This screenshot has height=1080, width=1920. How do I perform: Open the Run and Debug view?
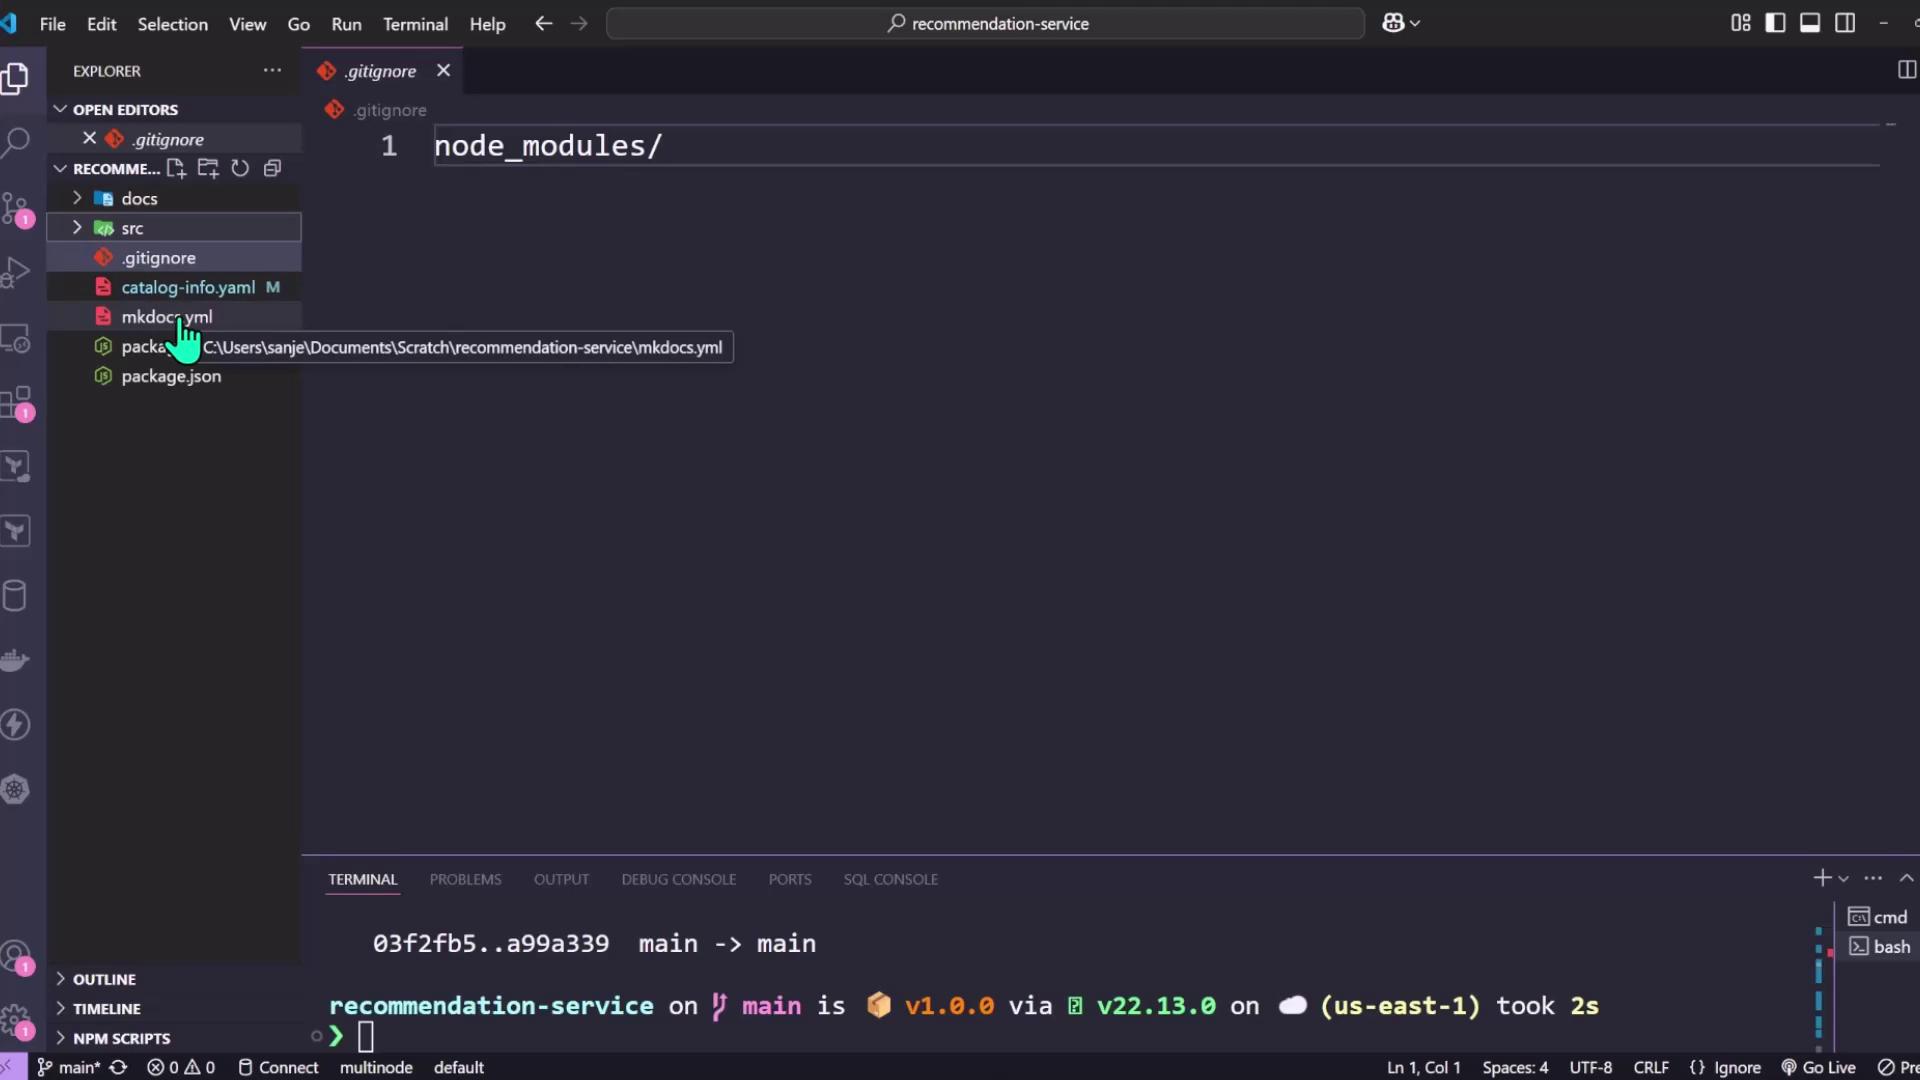click(15, 272)
